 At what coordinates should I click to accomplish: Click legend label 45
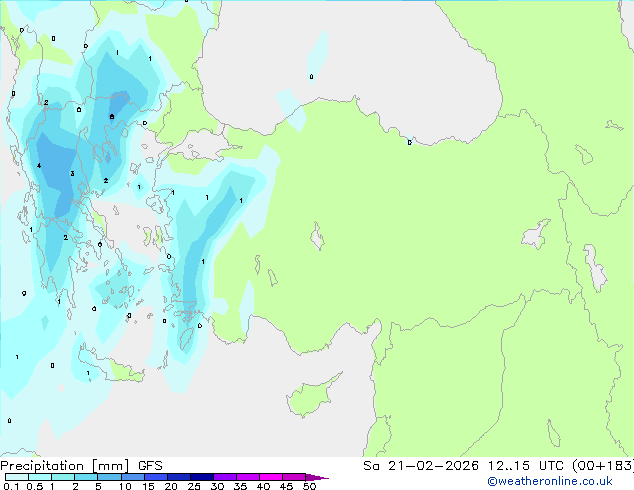click(286, 486)
